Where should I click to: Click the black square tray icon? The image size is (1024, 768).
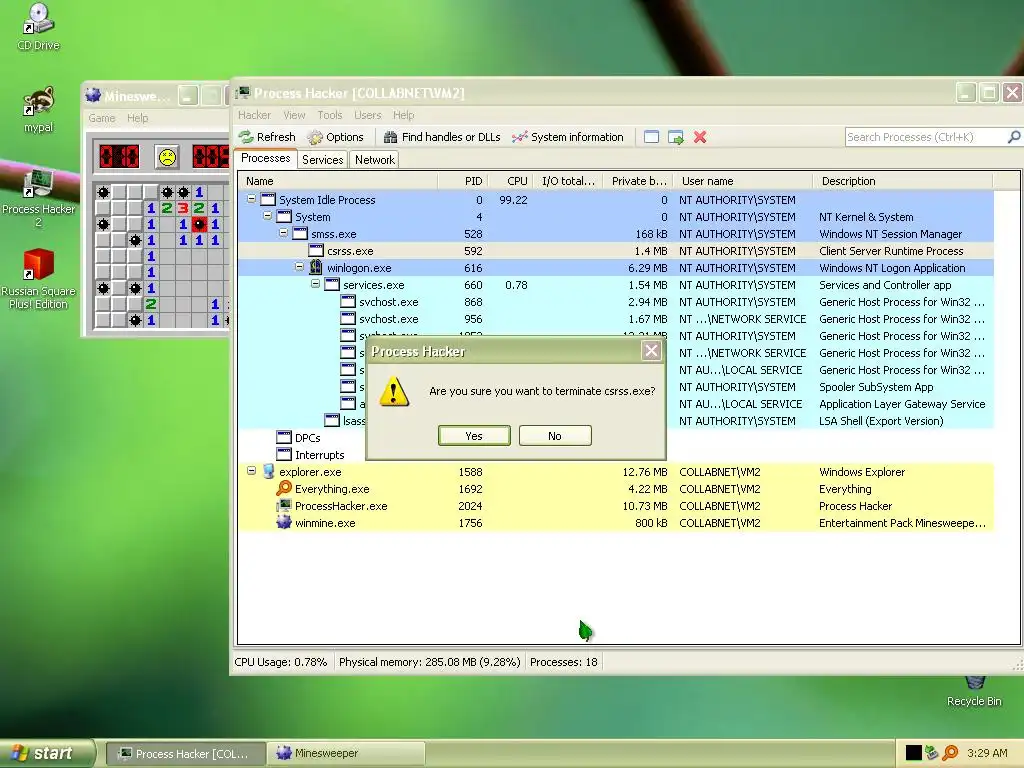click(x=914, y=753)
